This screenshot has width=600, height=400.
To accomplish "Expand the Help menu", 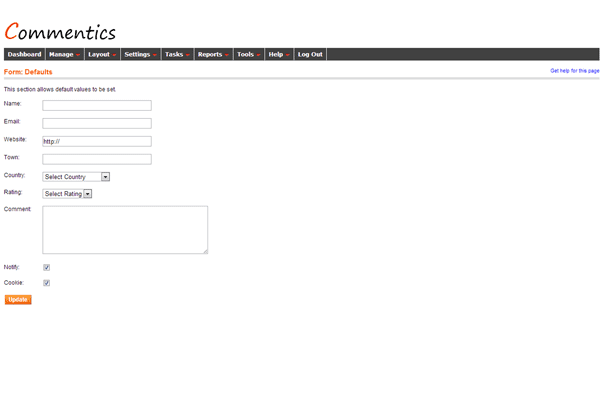I will (279, 54).
